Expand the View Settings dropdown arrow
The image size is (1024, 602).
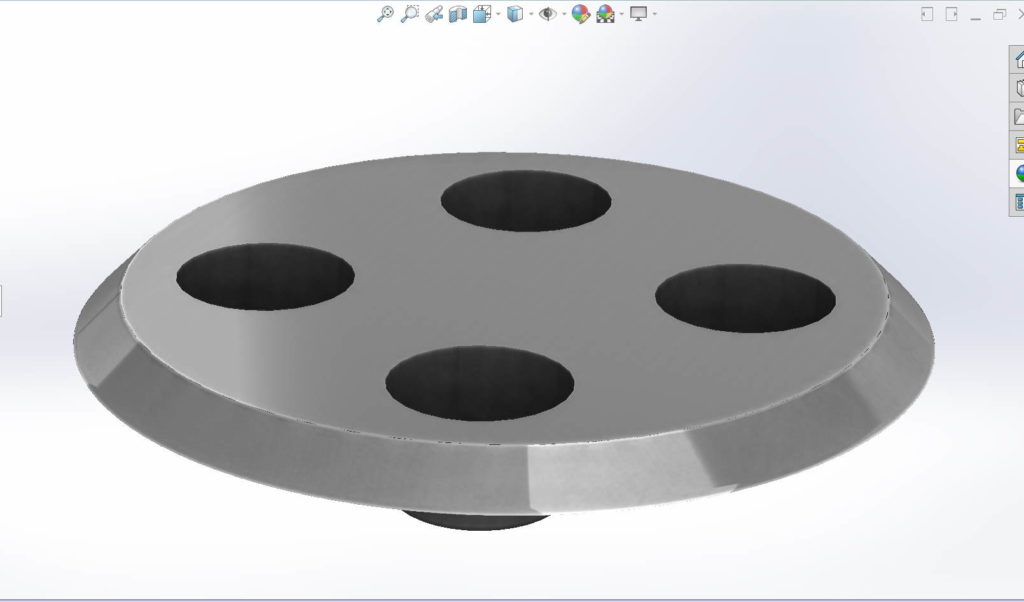pyautogui.click(x=654, y=14)
